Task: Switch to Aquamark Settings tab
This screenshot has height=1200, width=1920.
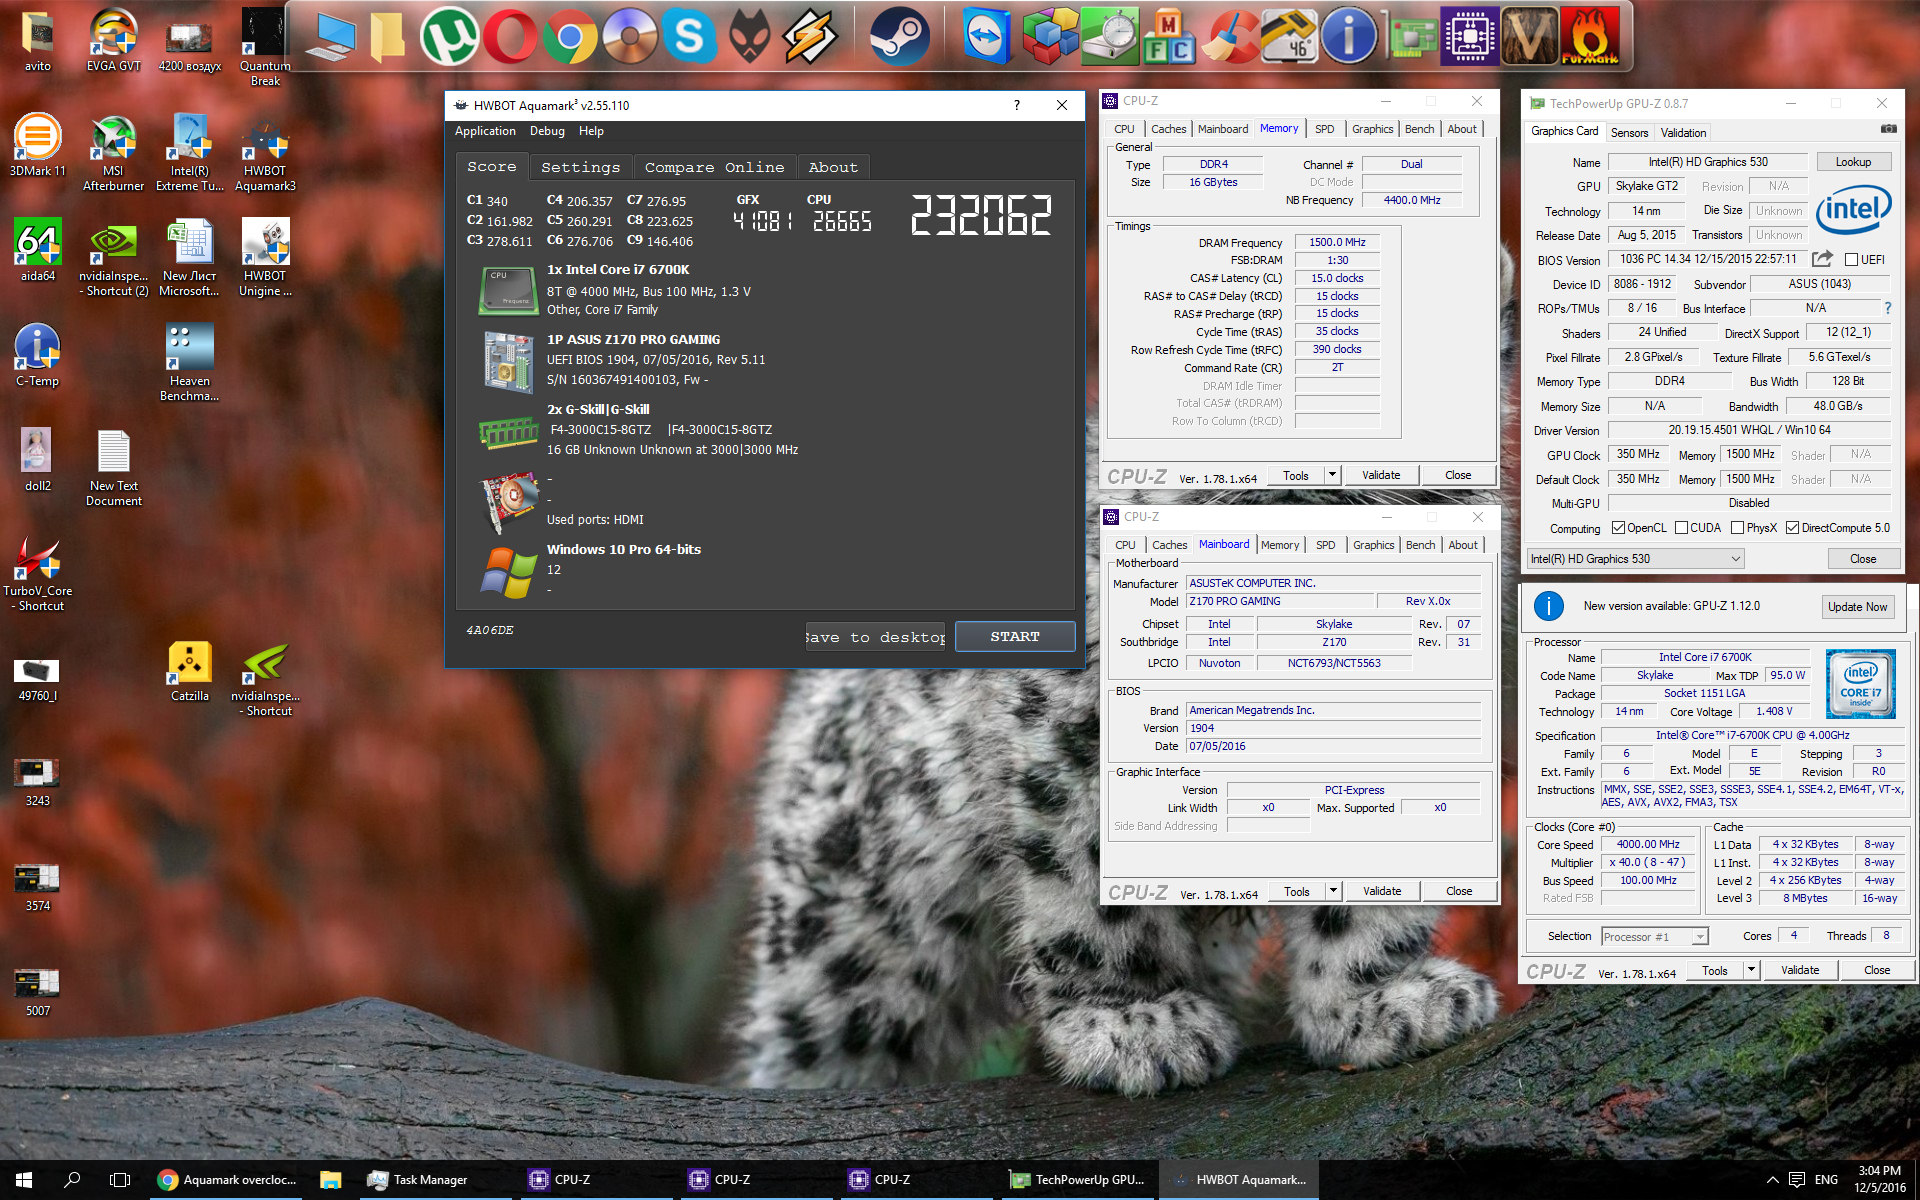Action: point(580,167)
